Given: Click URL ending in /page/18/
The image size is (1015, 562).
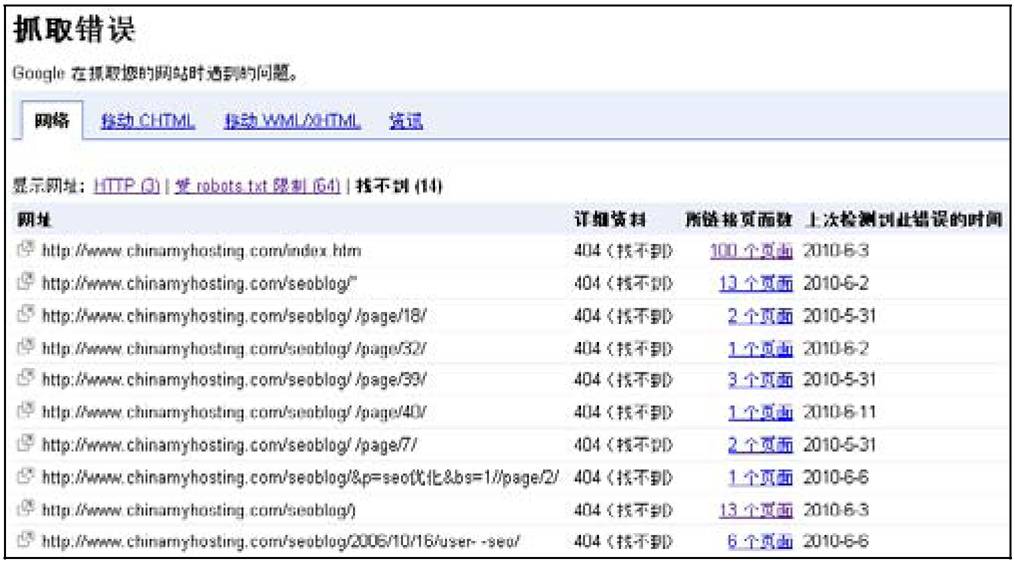Looking at the screenshot, I should (x=234, y=315).
